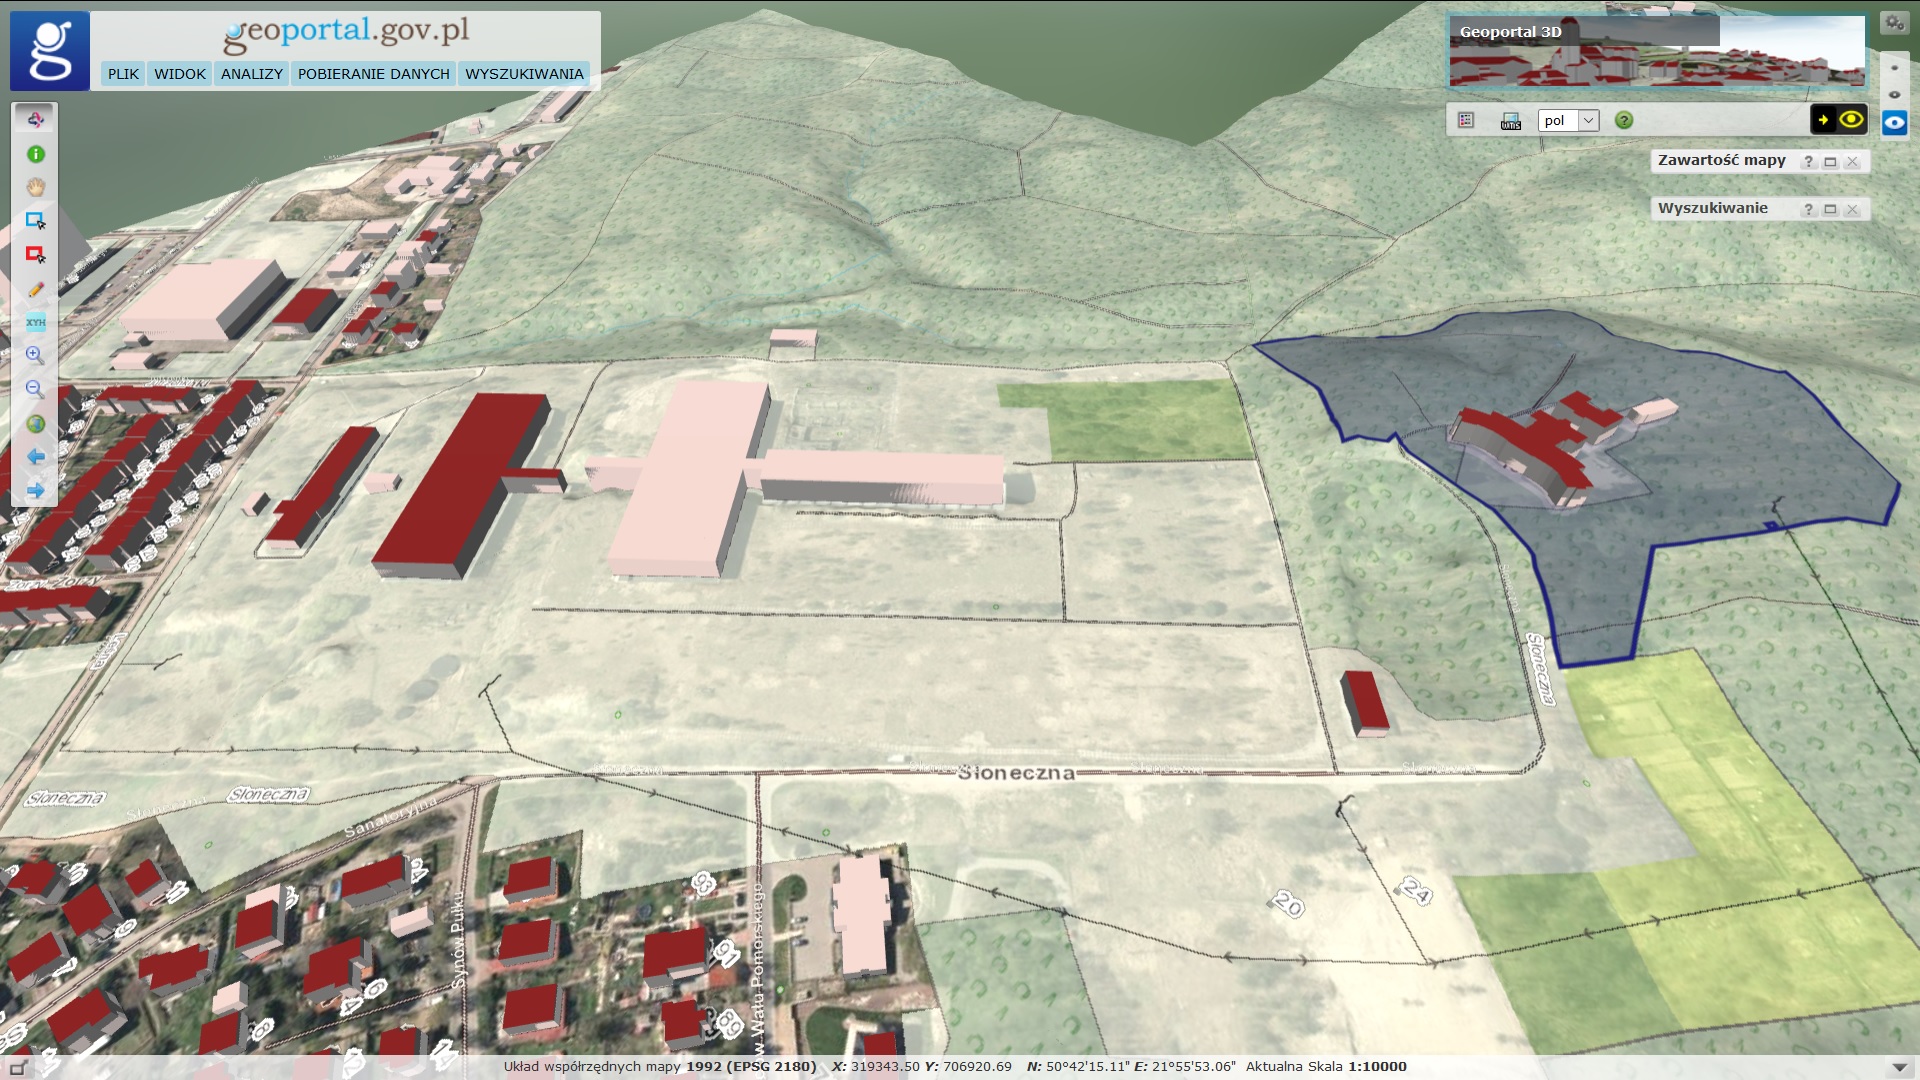This screenshot has width=1920, height=1080.
Task: Go to previous view with left arrow
Action: (x=35, y=457)
